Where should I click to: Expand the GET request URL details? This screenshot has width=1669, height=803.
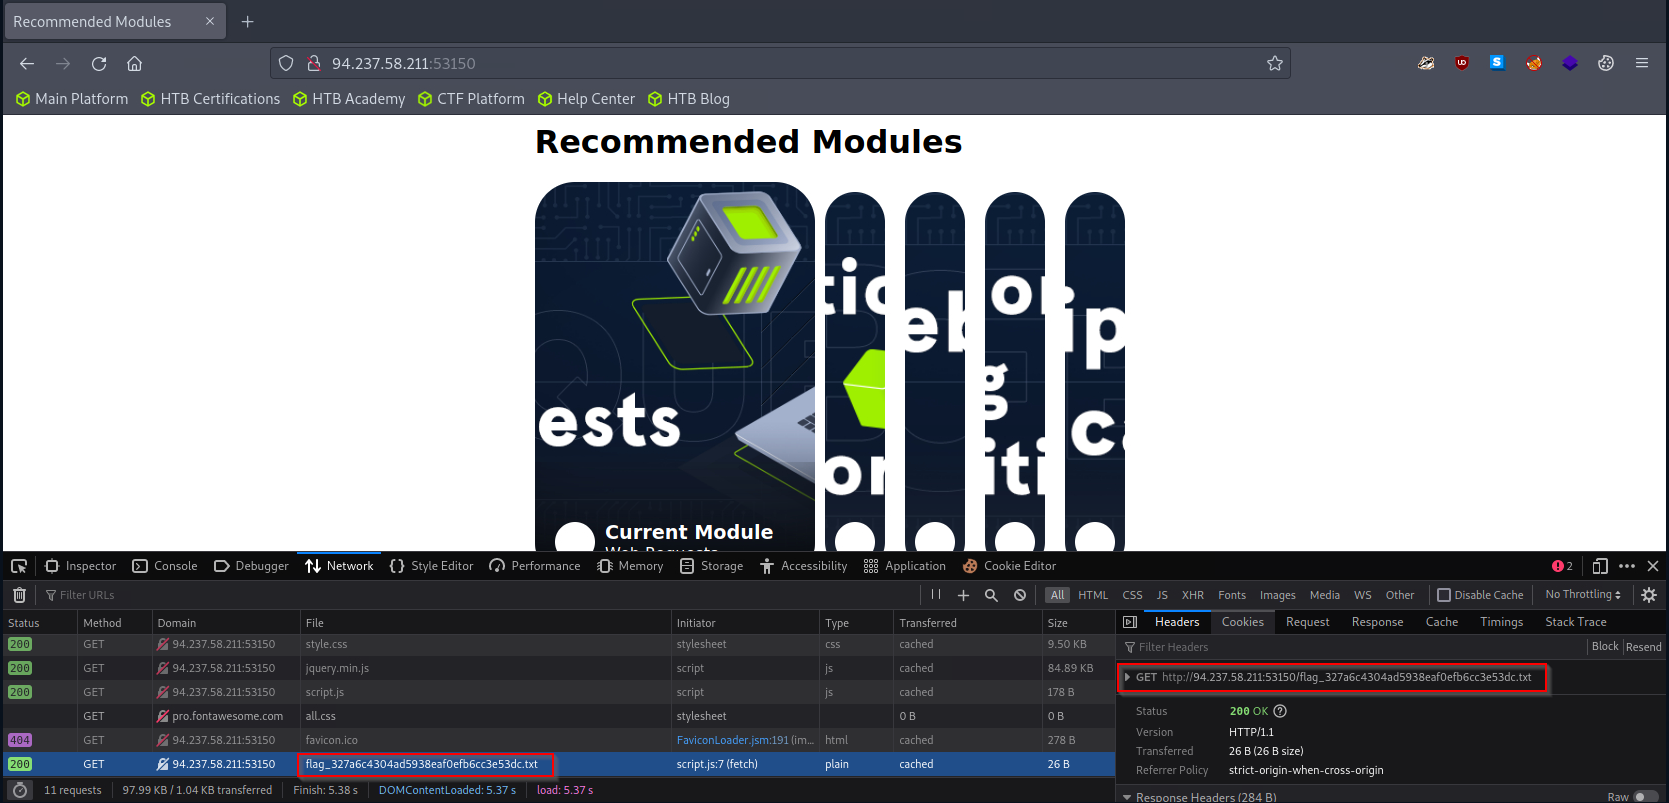1128,678
